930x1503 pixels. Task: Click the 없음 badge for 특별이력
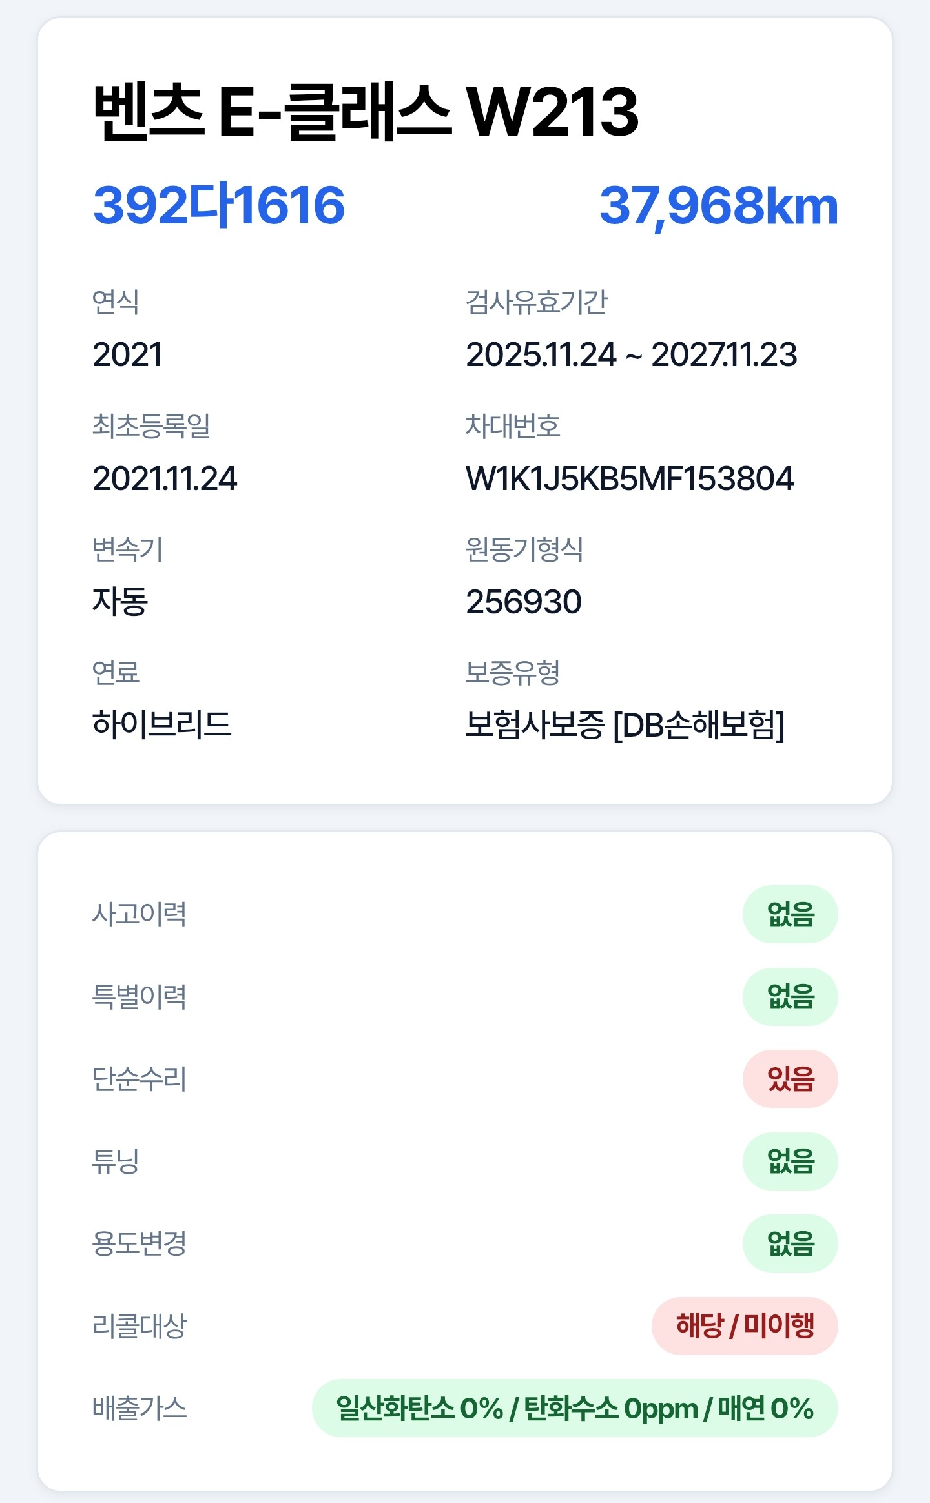click(x=790, y=997)
